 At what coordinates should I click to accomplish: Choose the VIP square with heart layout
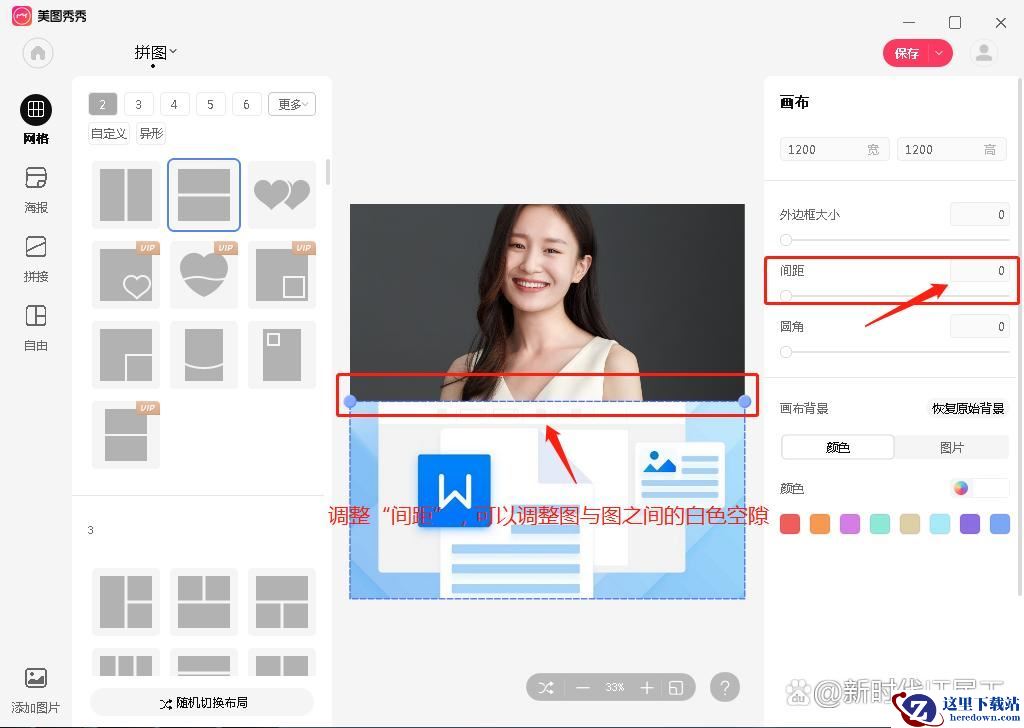tap(126, 275)
